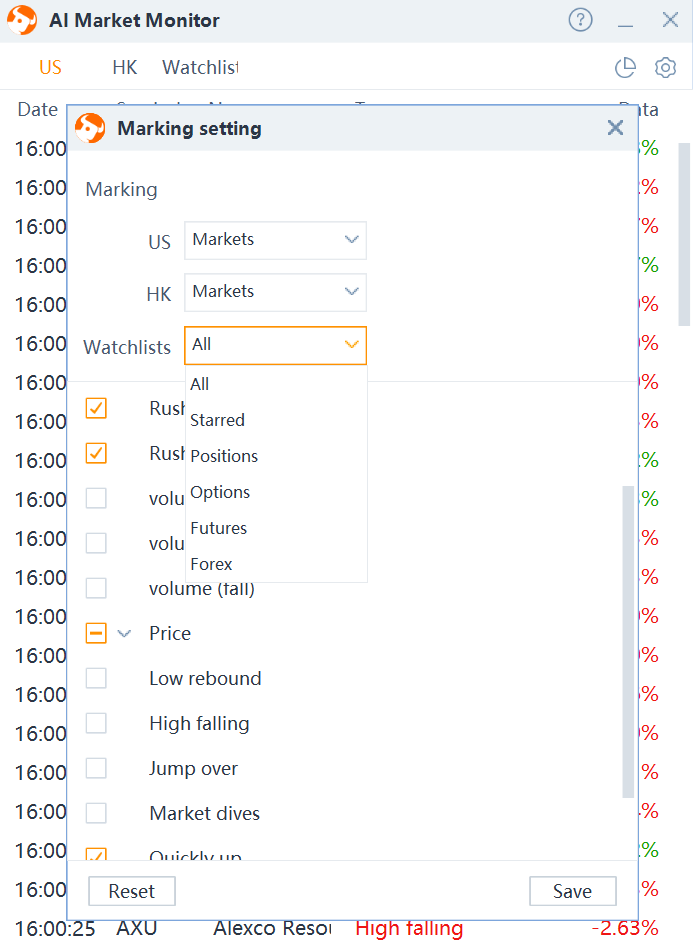The height and width of the screenshot is (945, 693).
Task: Open the pie chart statistics icon
Action: click(x=625, y=67)
